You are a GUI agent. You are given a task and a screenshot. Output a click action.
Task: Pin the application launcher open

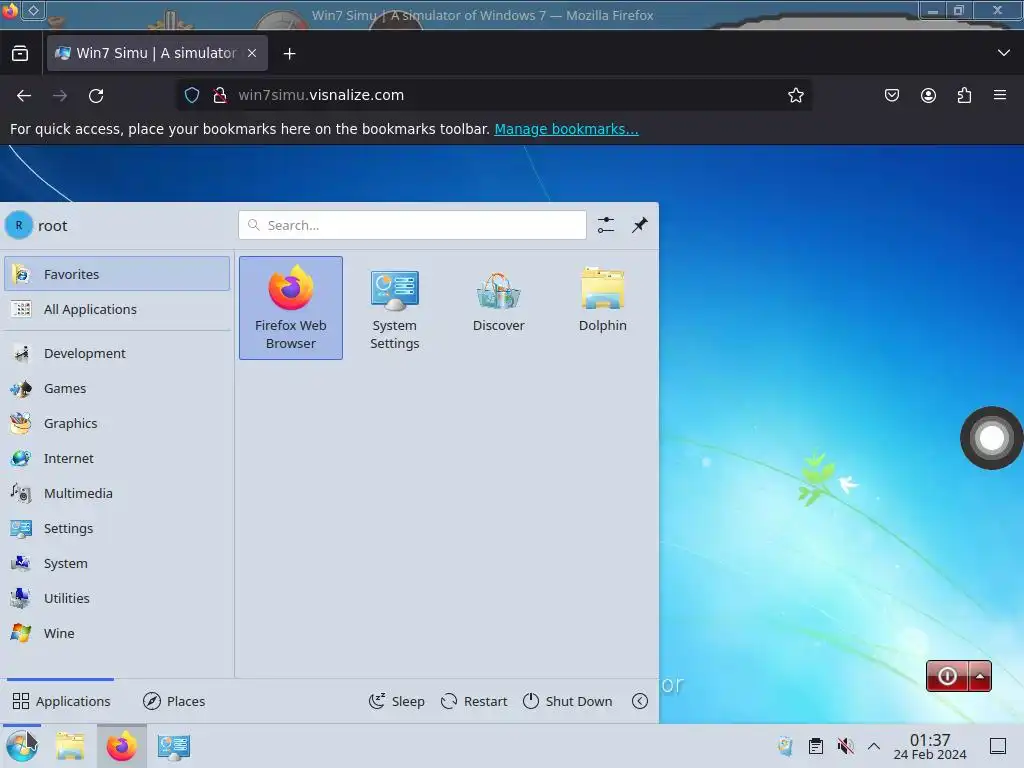pyautogui.click(x=640, y=225)
